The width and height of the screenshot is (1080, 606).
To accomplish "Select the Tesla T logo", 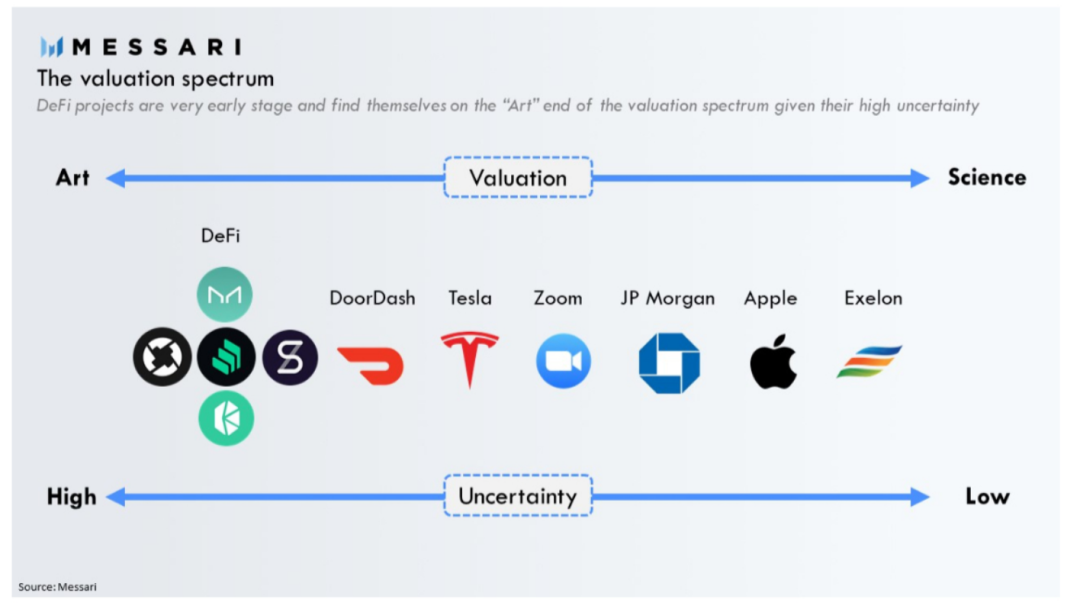I will click(x=470, y=359).
